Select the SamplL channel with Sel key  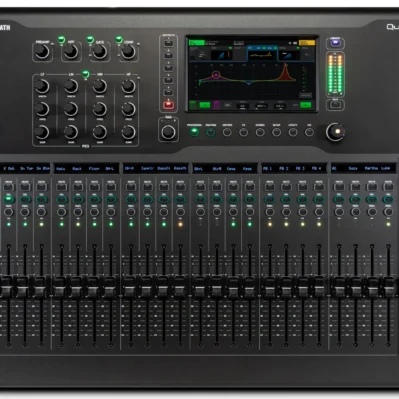point(147,199)
